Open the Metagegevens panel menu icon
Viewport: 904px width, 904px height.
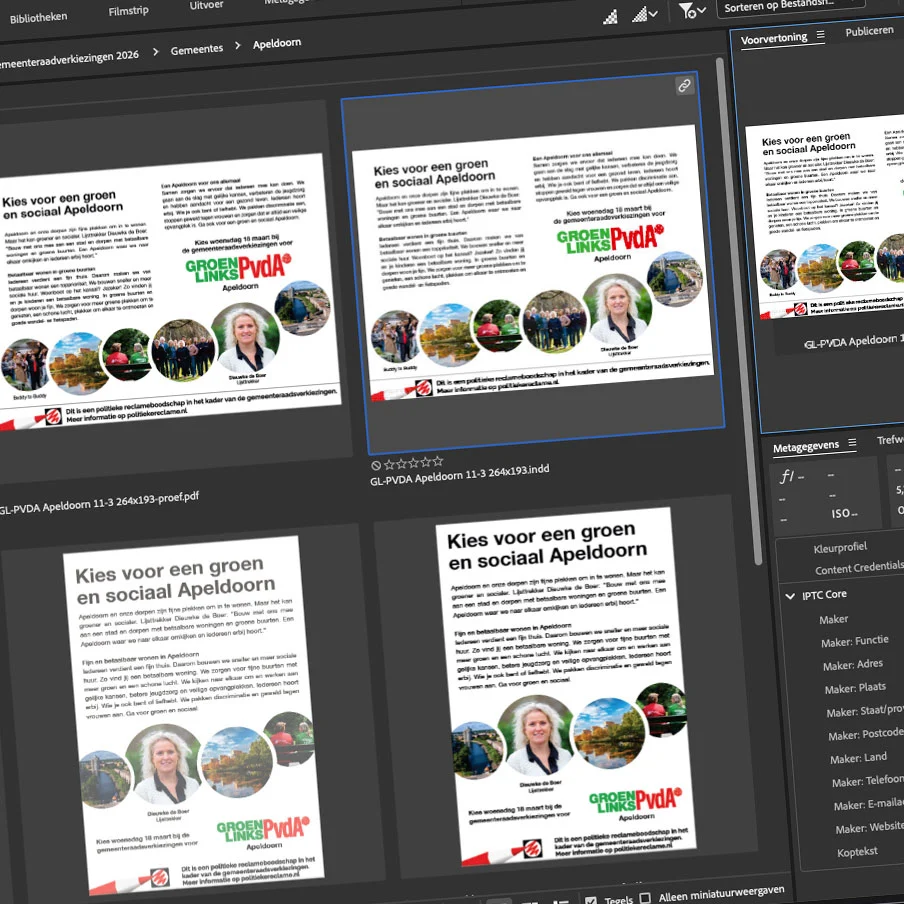point(852,443)
